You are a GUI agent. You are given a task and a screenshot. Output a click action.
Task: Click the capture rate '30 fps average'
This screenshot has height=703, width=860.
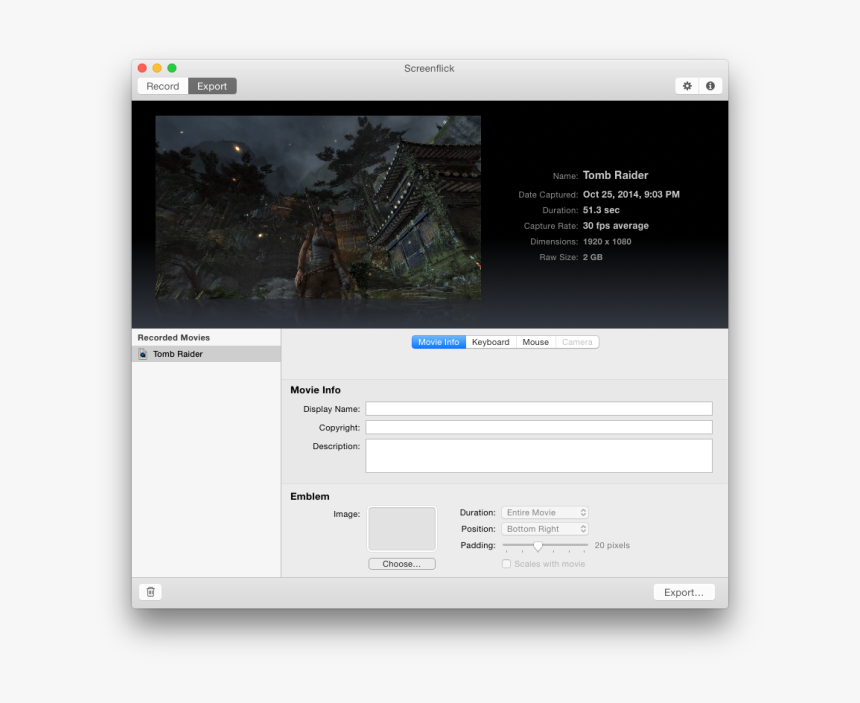click(615, 226)
